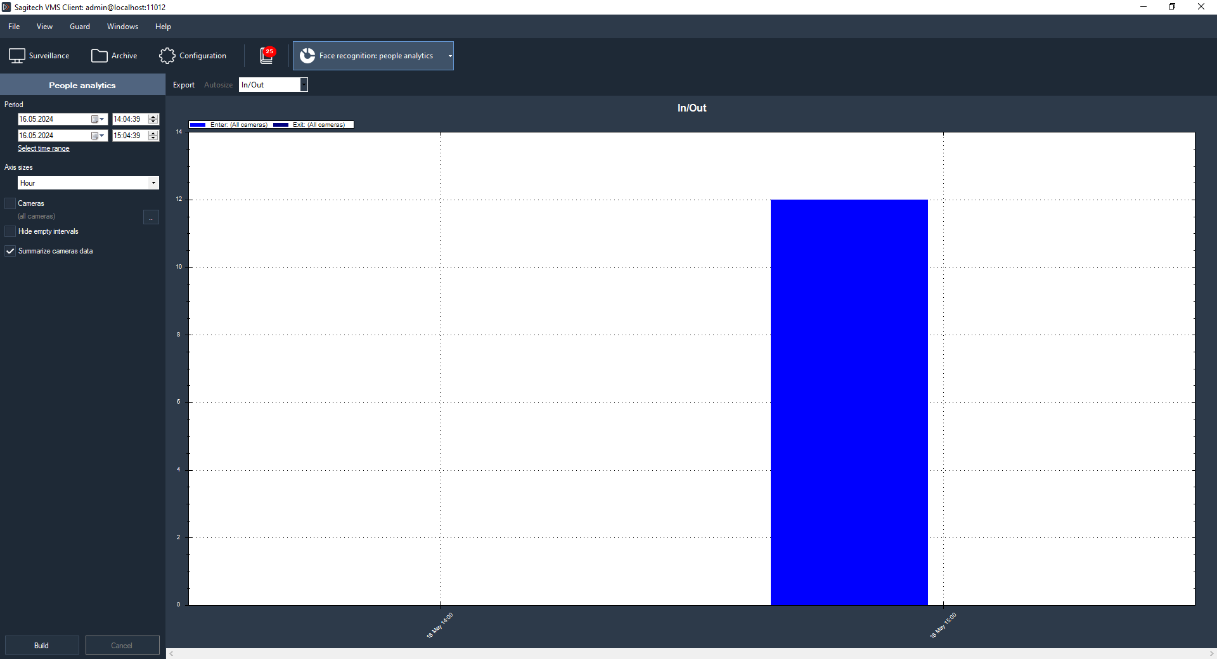Uncheck Summarize cameras data
This screenshot has height=659, width=1217.
[10, 251]
